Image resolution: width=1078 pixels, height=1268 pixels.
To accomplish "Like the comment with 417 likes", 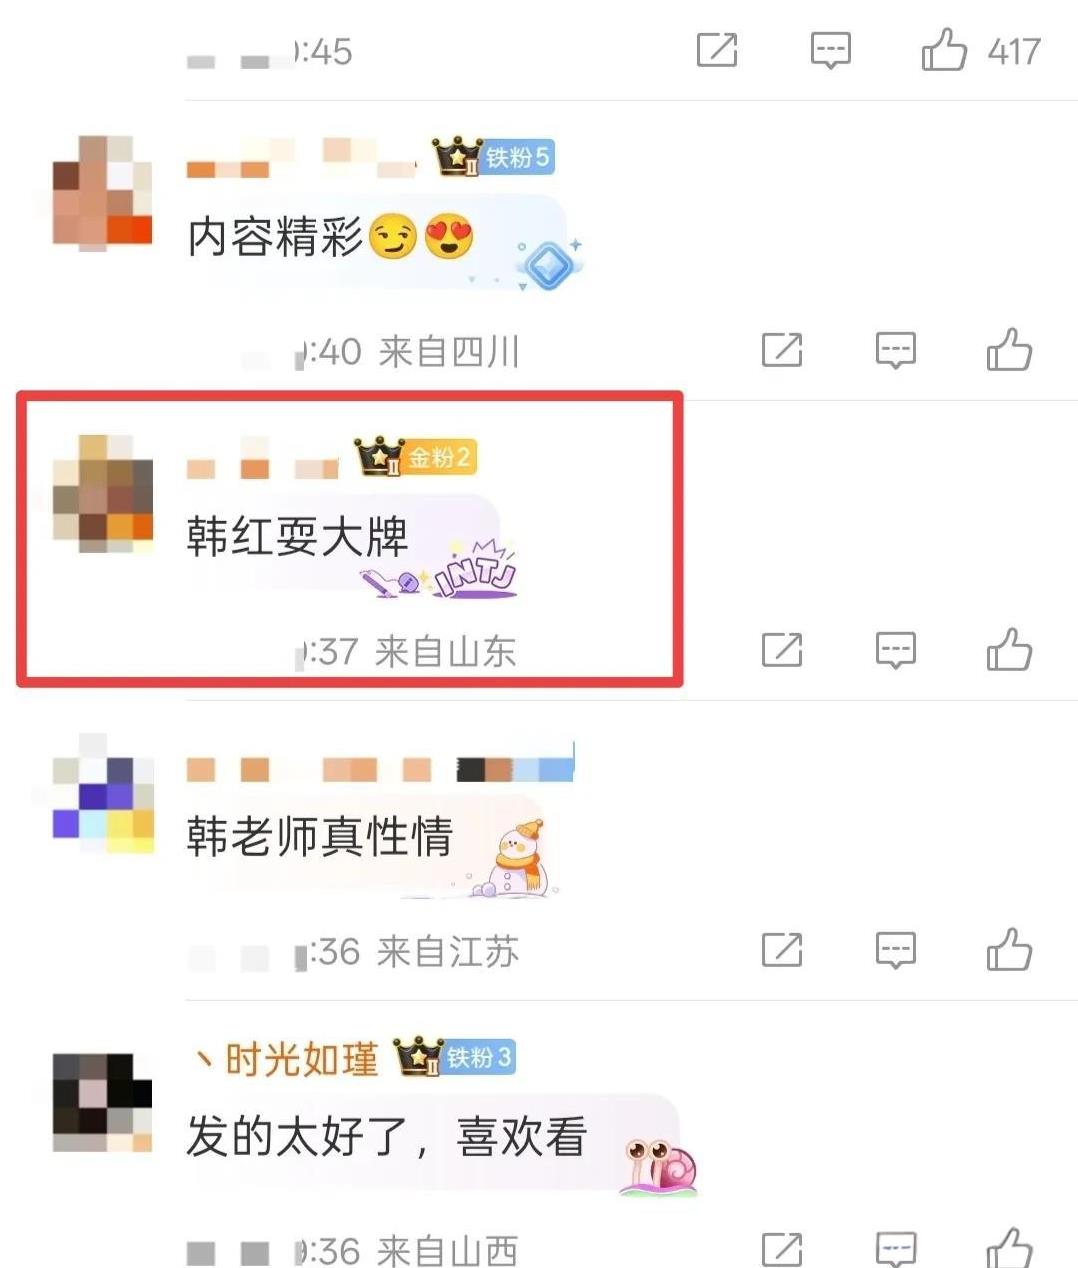I will [x=944, y=50].
